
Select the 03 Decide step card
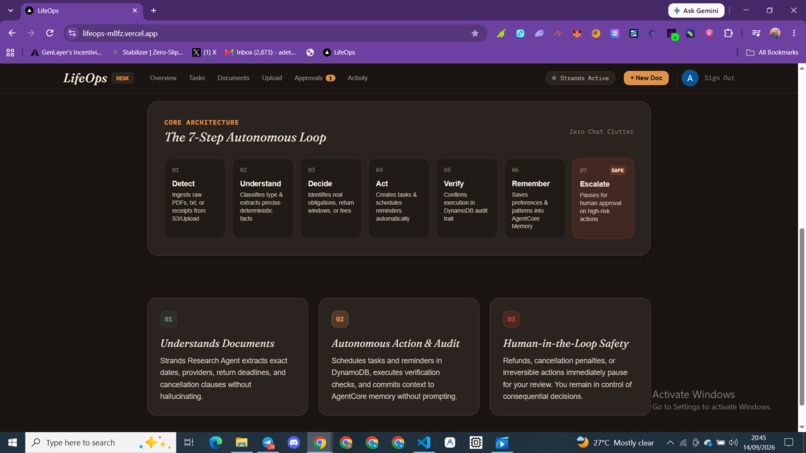tap(331, 198)
